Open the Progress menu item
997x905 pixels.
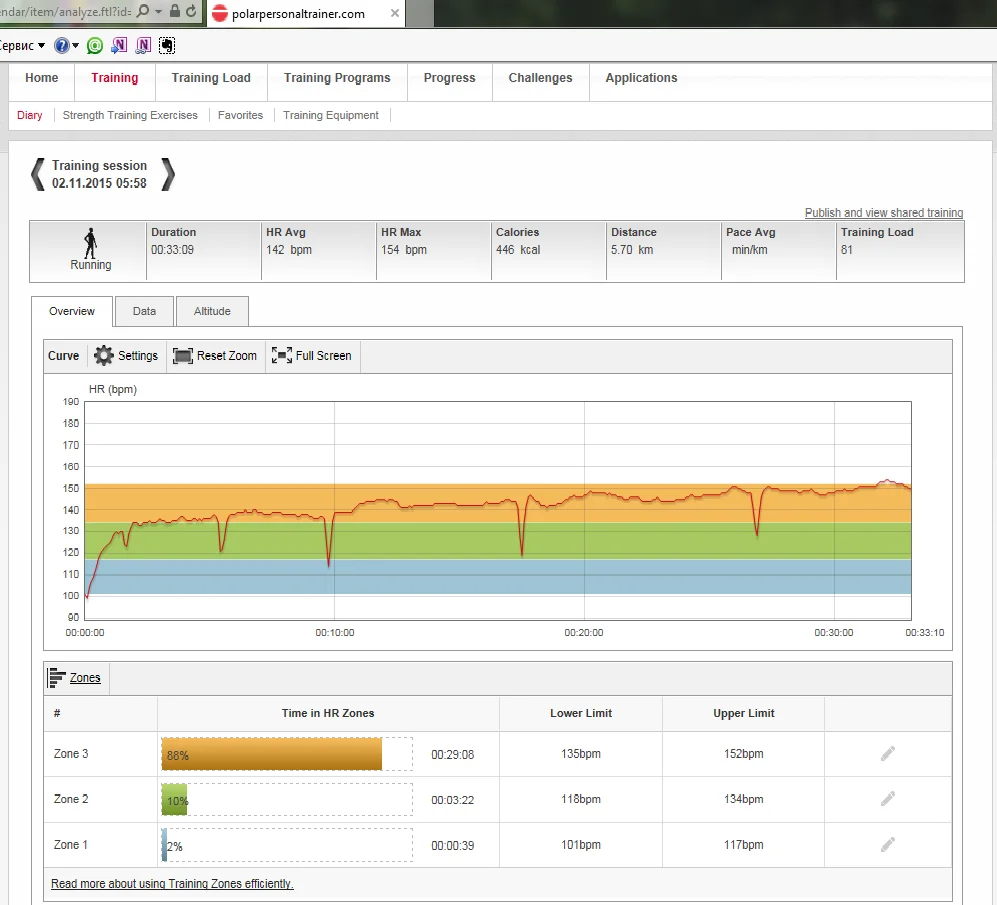[449, 78]
